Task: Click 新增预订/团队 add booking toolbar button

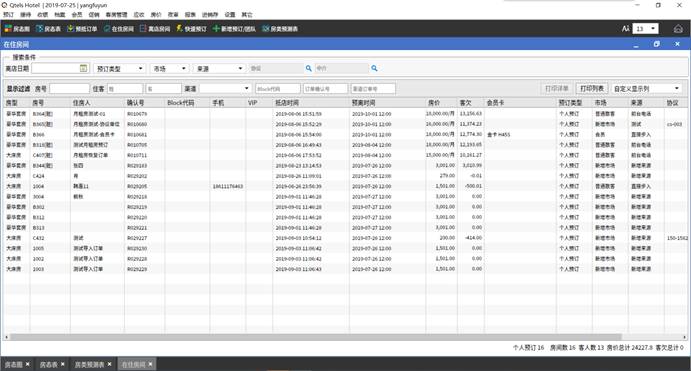Action: point(234,29)
